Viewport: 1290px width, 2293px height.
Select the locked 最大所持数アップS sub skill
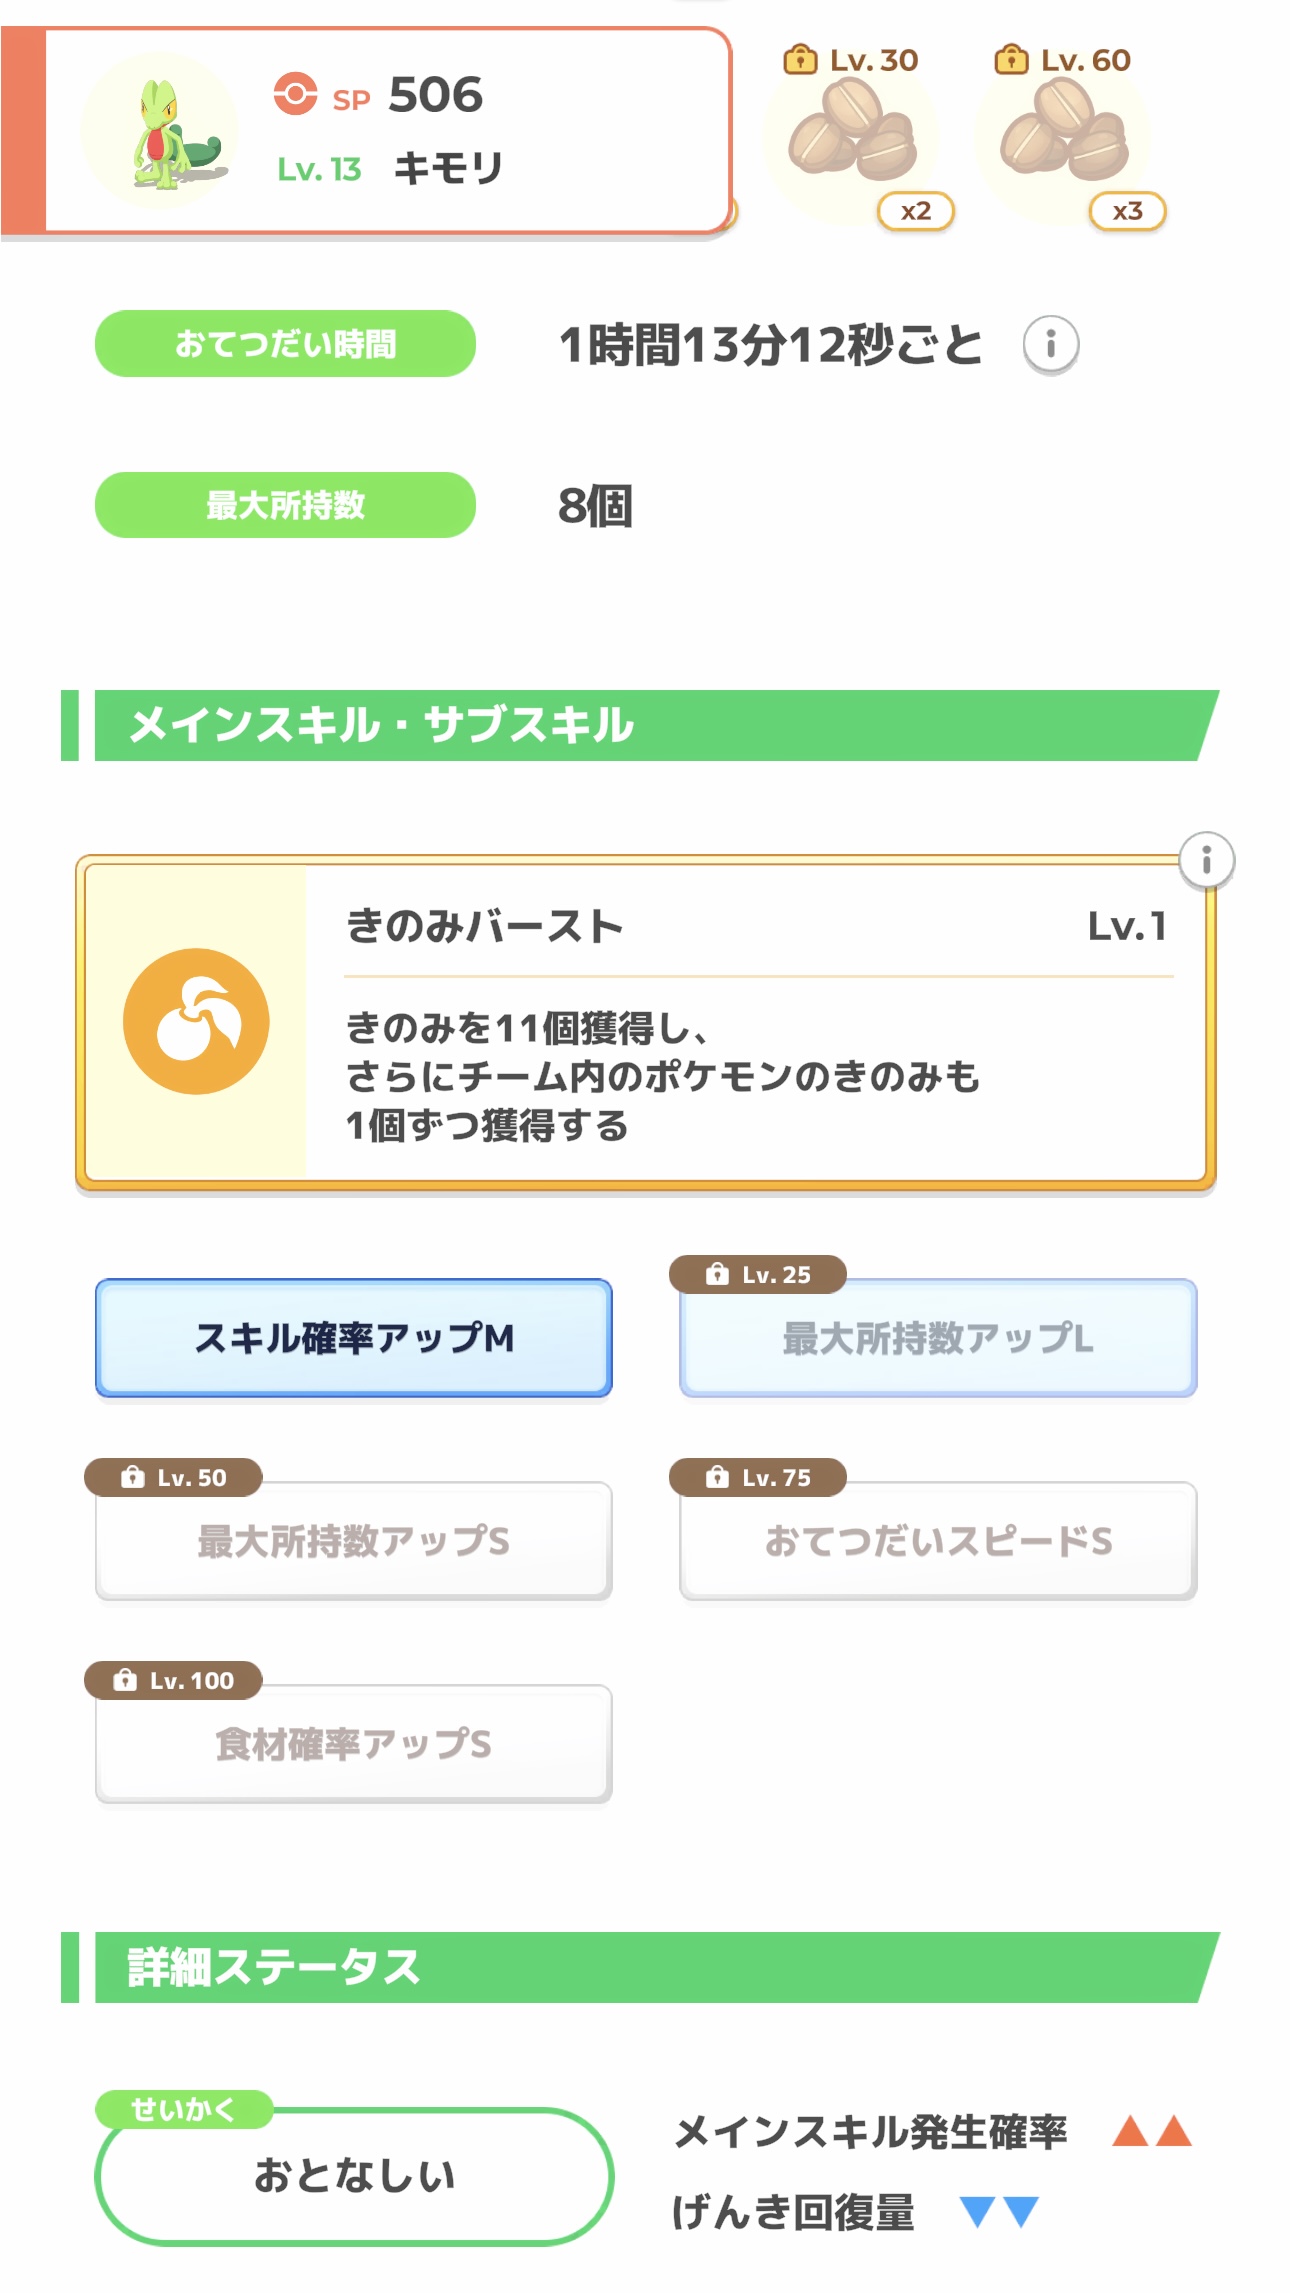(x=354, y=1541)
